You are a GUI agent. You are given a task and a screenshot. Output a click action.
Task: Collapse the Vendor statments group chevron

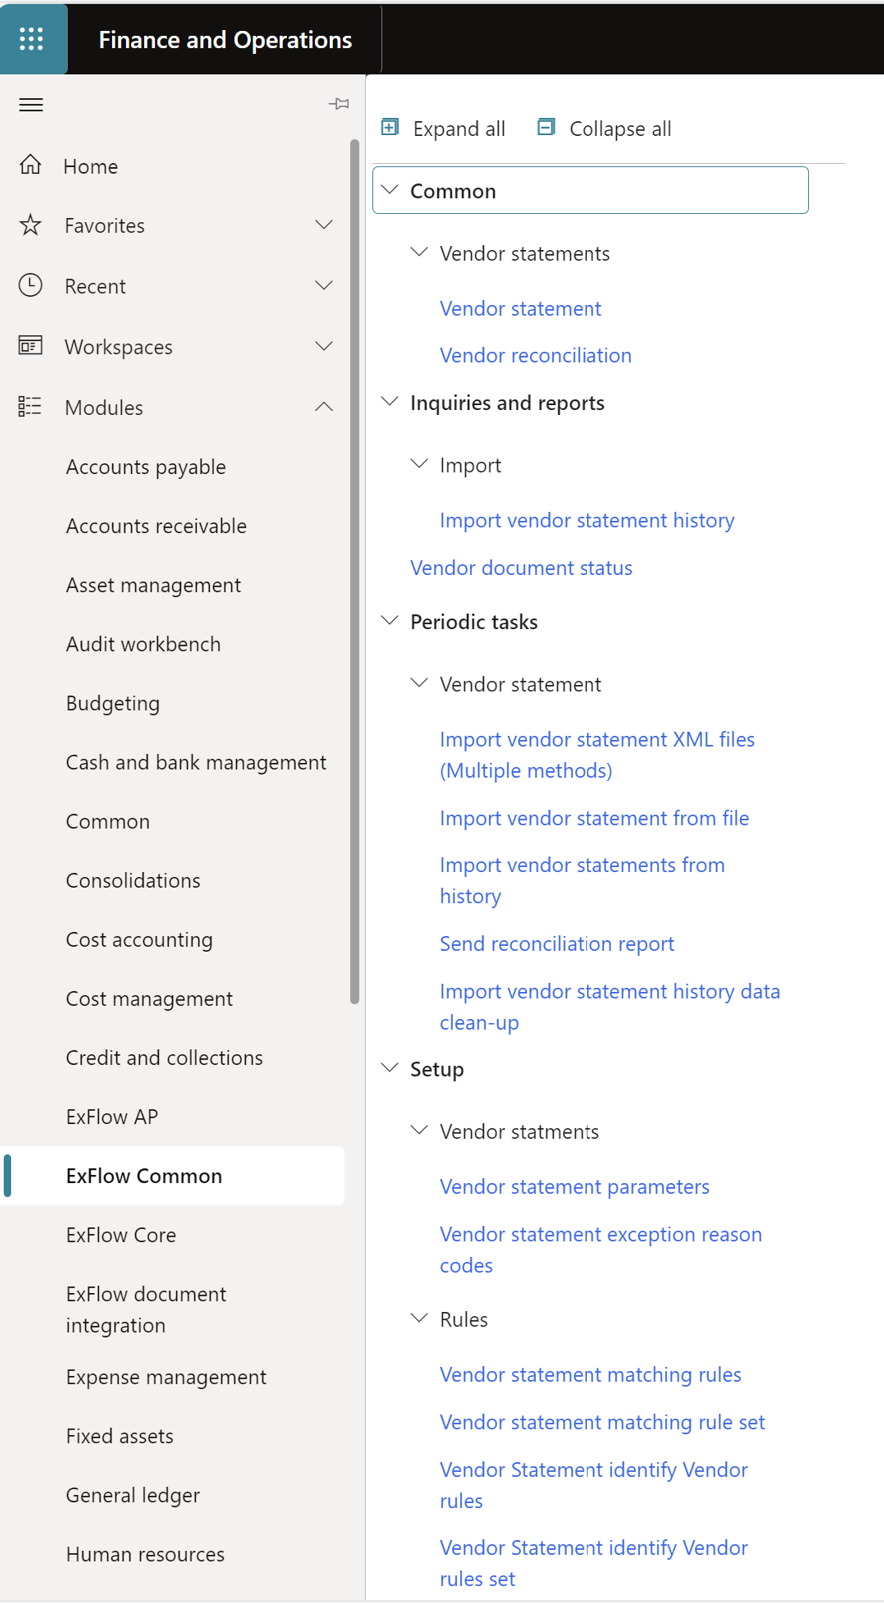tap(420, 1130)
